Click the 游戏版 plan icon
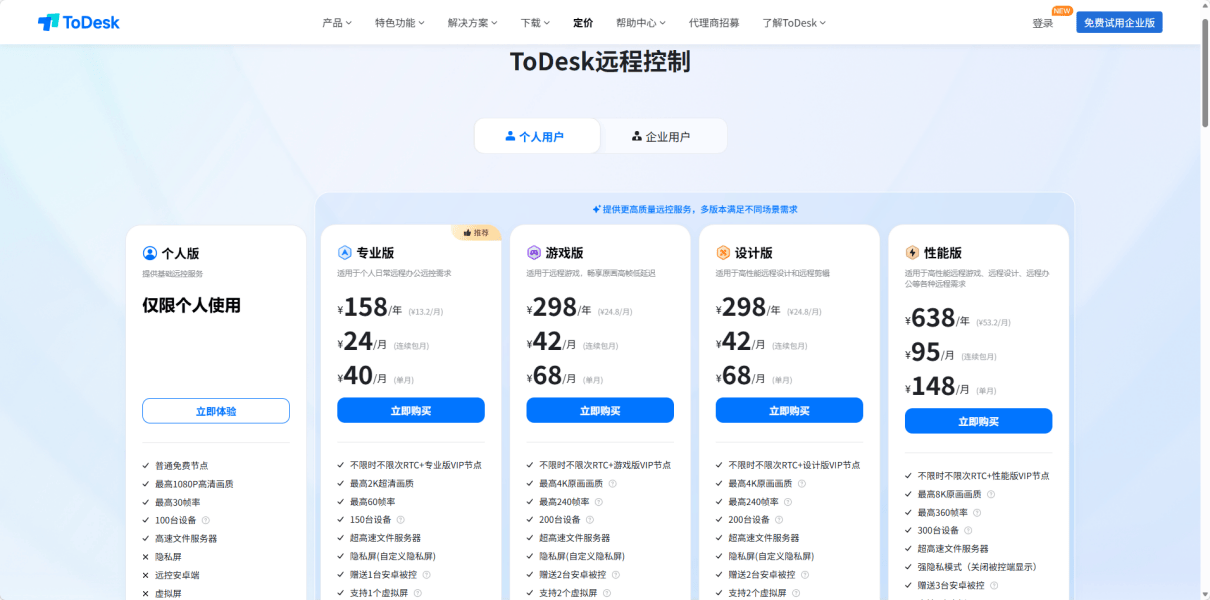 click(x=534, y=253)
